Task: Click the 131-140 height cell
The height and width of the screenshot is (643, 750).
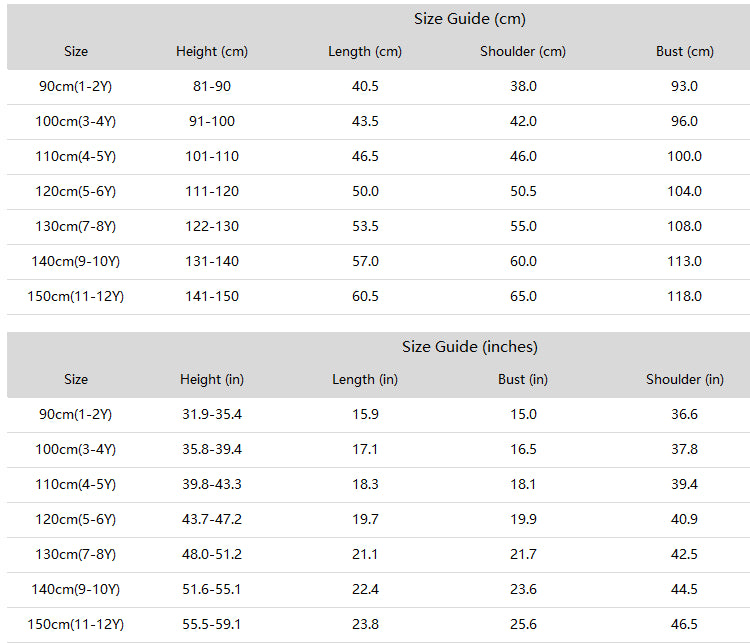Action: click(212, 261)
